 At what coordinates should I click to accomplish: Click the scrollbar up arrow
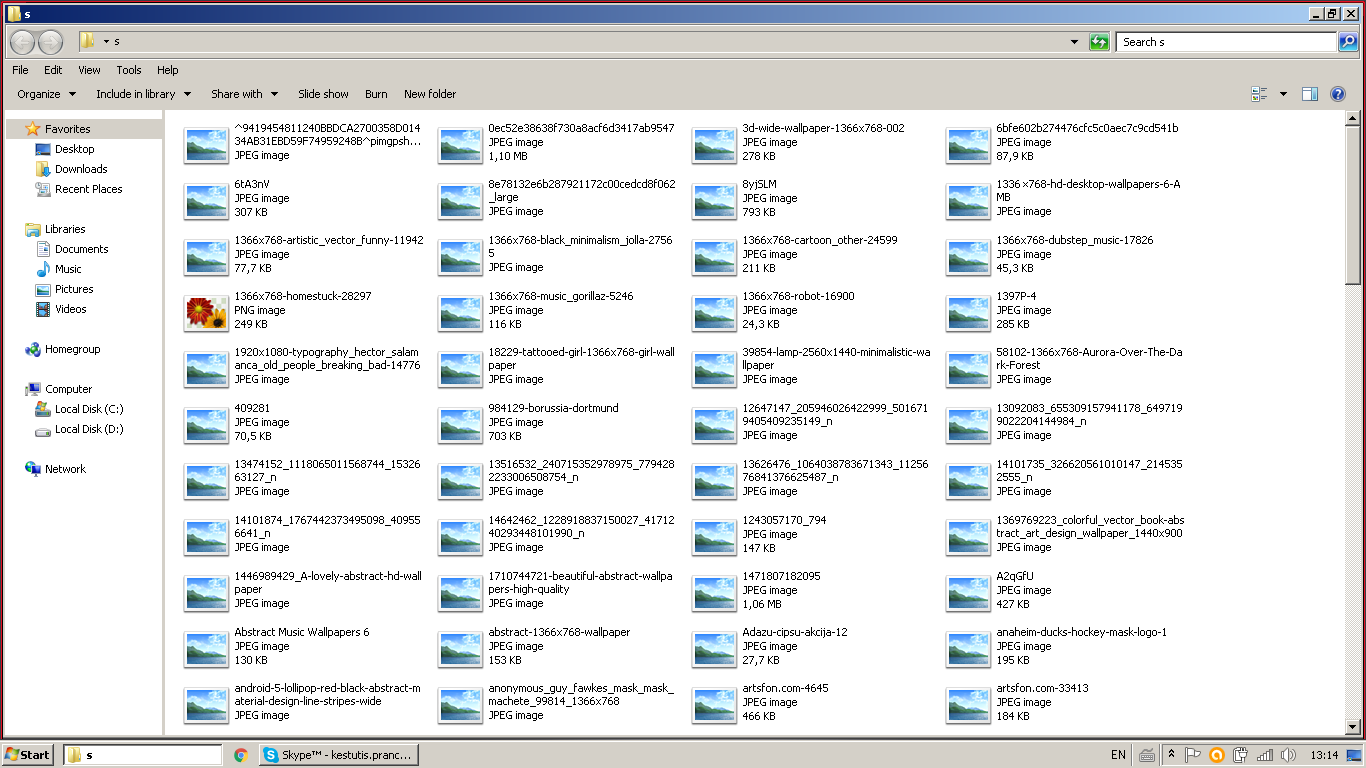[1354, 119]
